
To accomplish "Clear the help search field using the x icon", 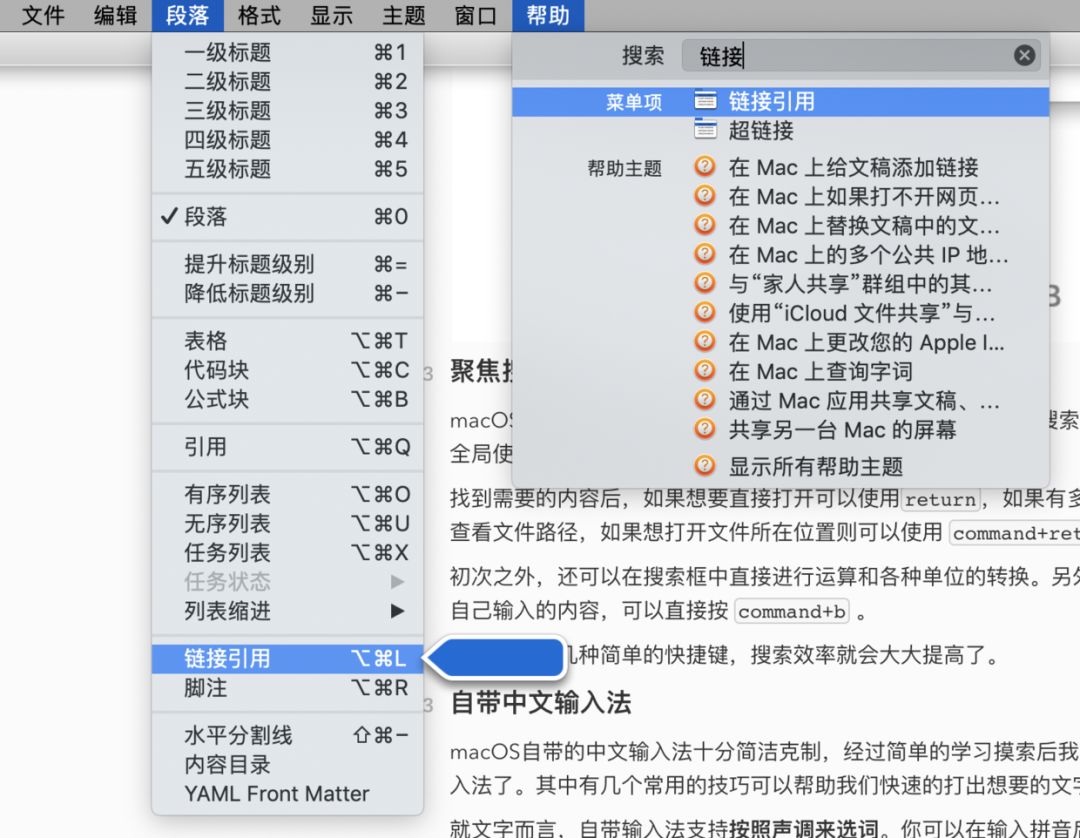I will click(1024, 55).
